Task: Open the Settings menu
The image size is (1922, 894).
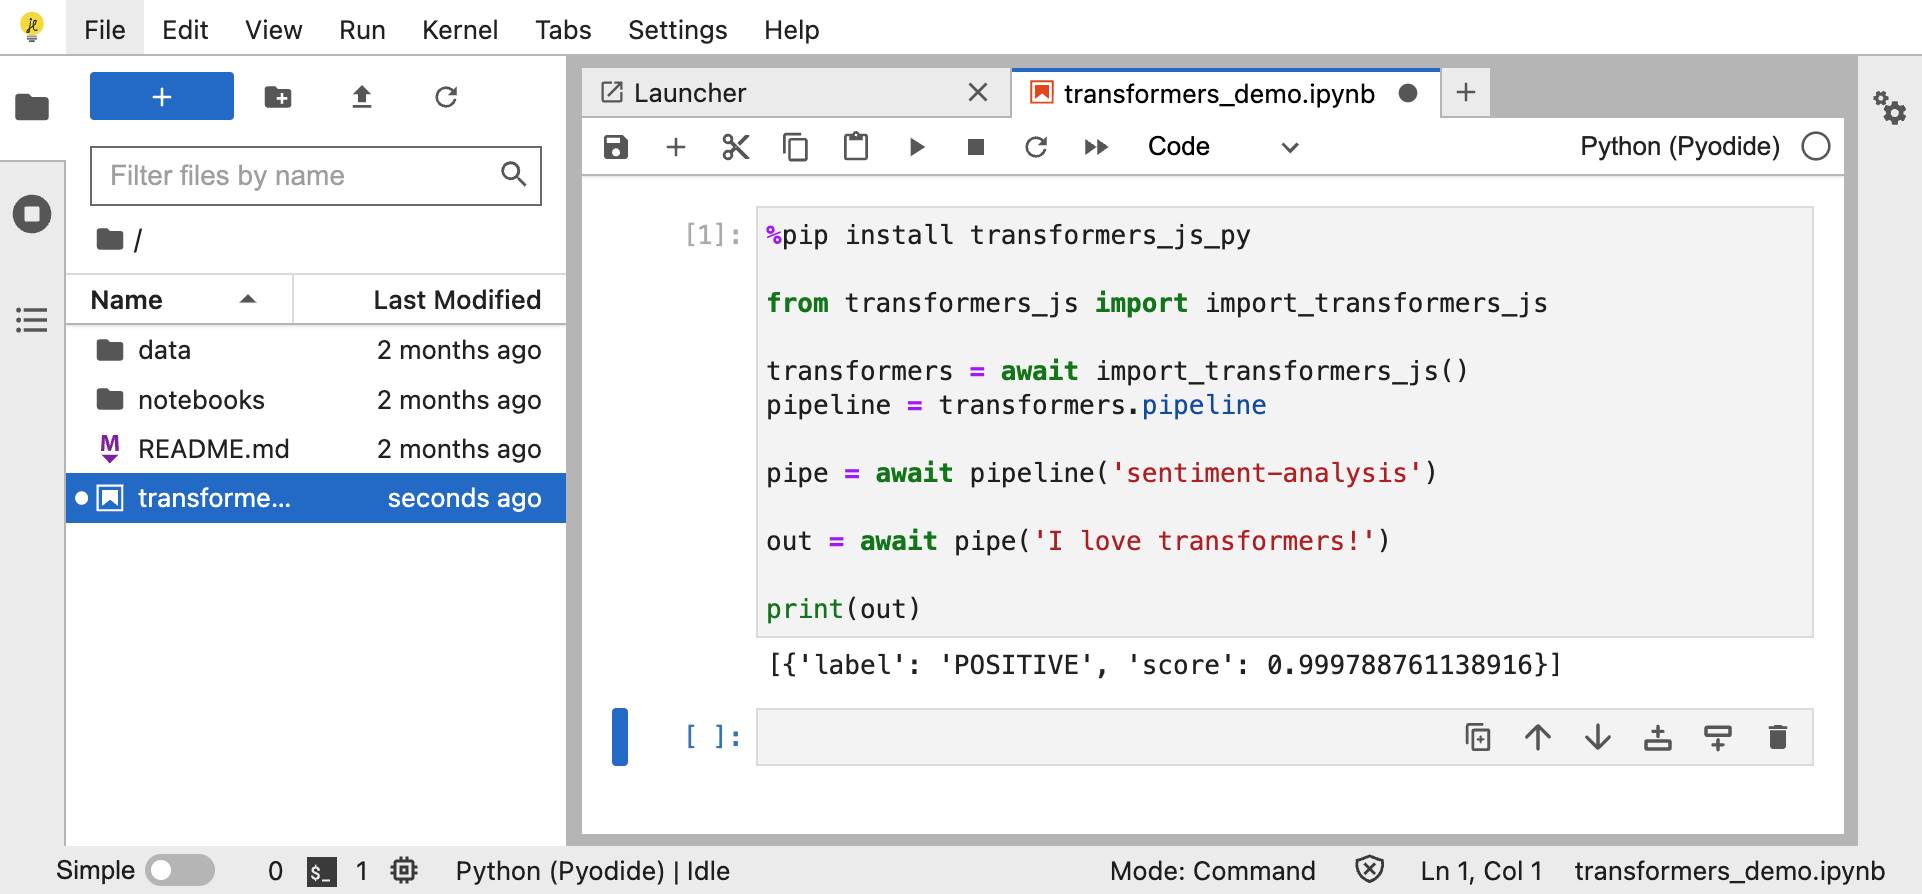Action: (678, 30)
